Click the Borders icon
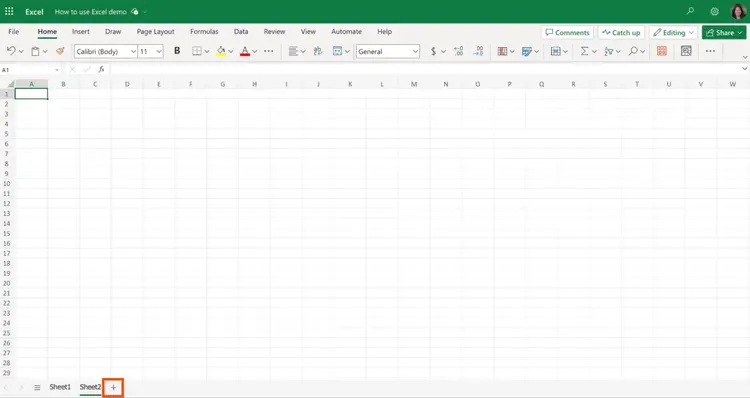This screenshot has width=750, height=398. click(x=197, y=51)
